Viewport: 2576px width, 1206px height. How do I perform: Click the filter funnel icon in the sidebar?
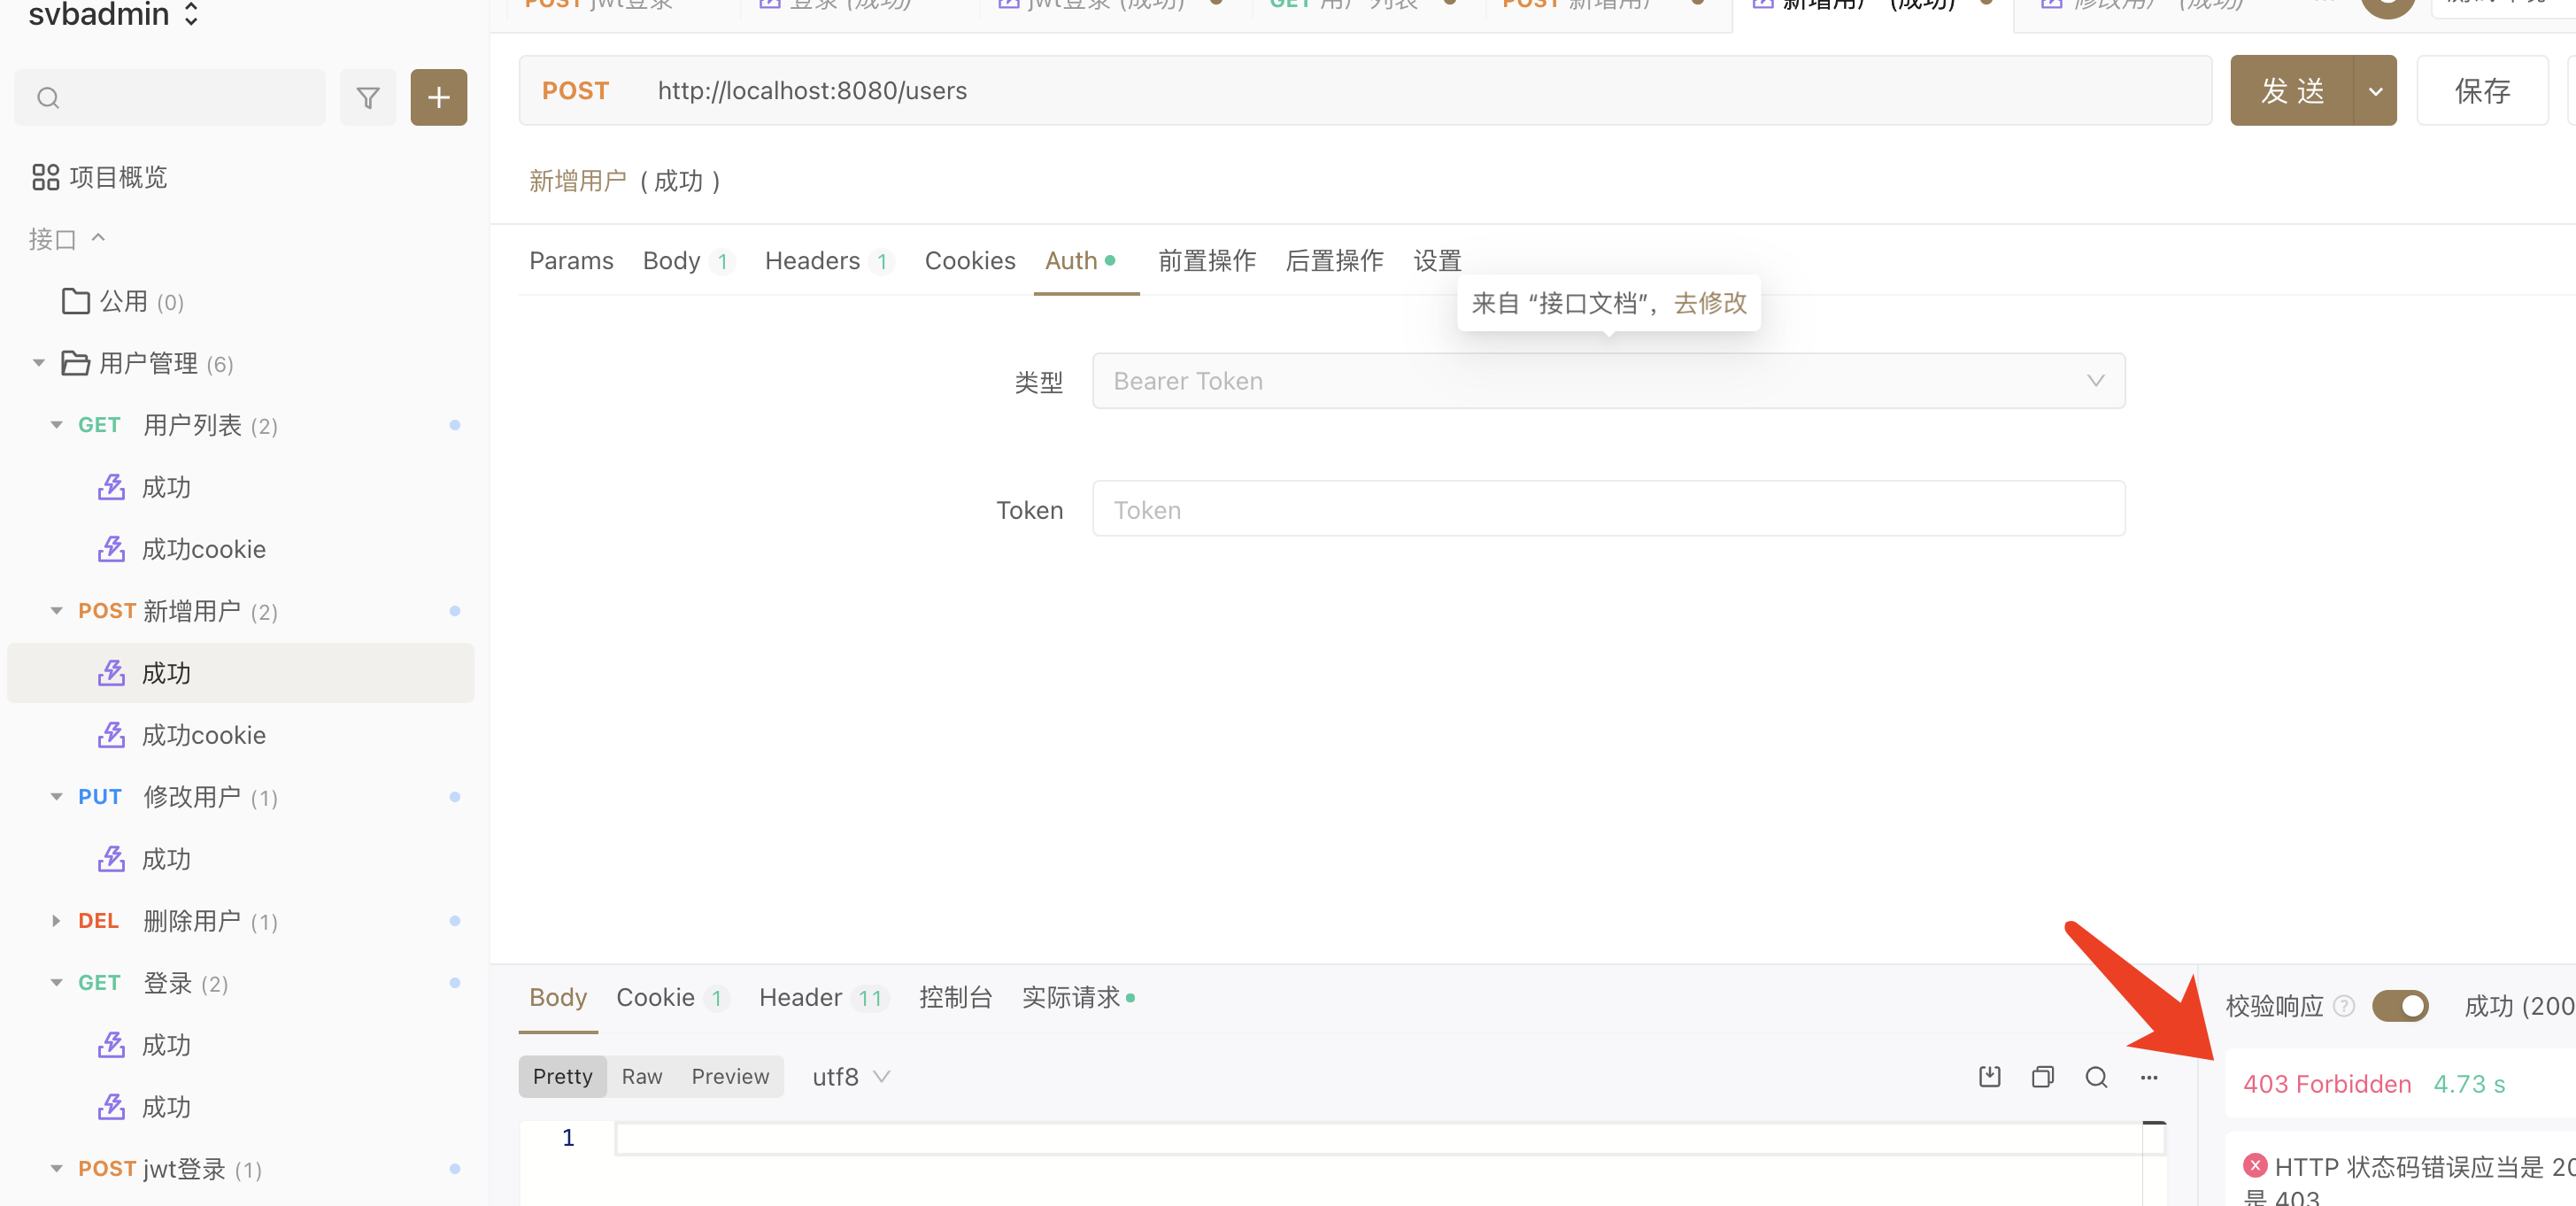click(368, 96)
